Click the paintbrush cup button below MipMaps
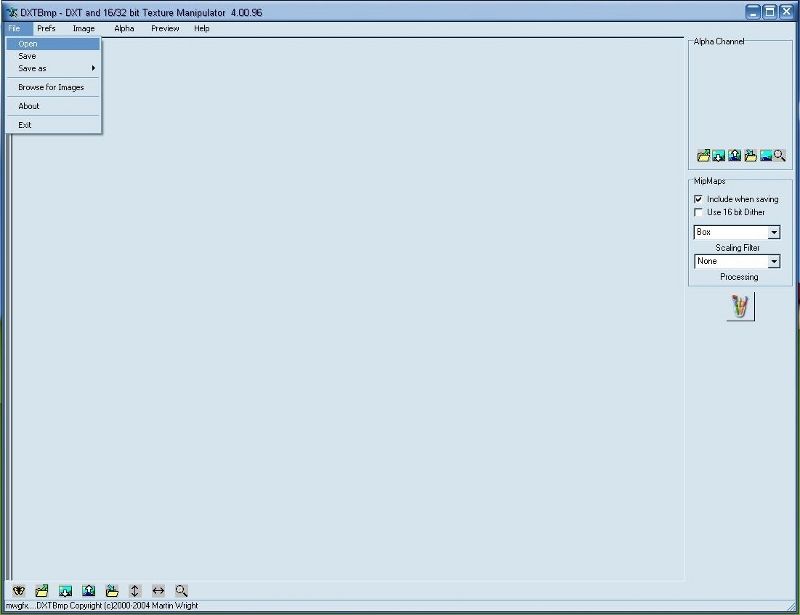Image resolution: width=800 pixels, height=615 pixels. (740, 306)
